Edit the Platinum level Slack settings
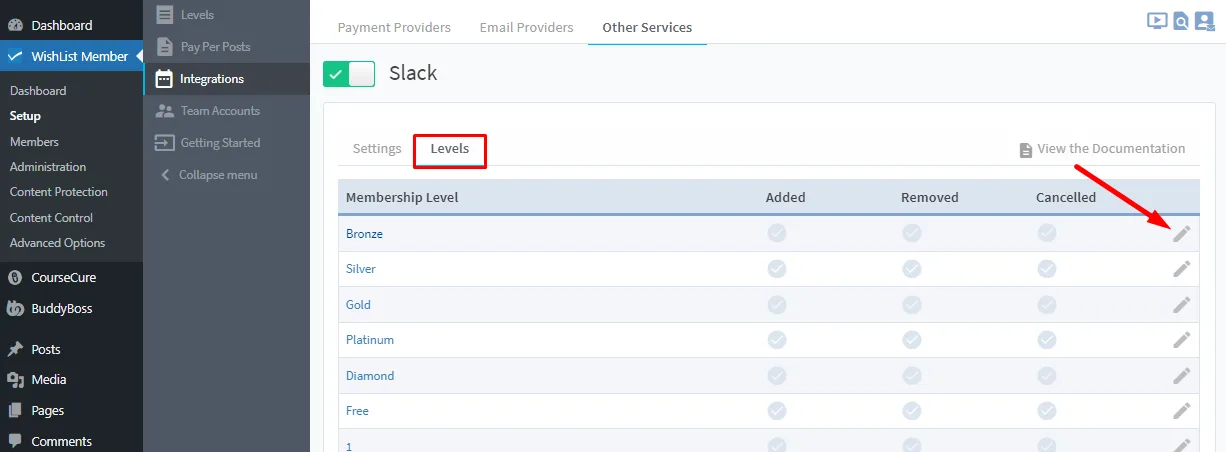The height and width of the screenshot is (452, 1226). (1182, 340)
